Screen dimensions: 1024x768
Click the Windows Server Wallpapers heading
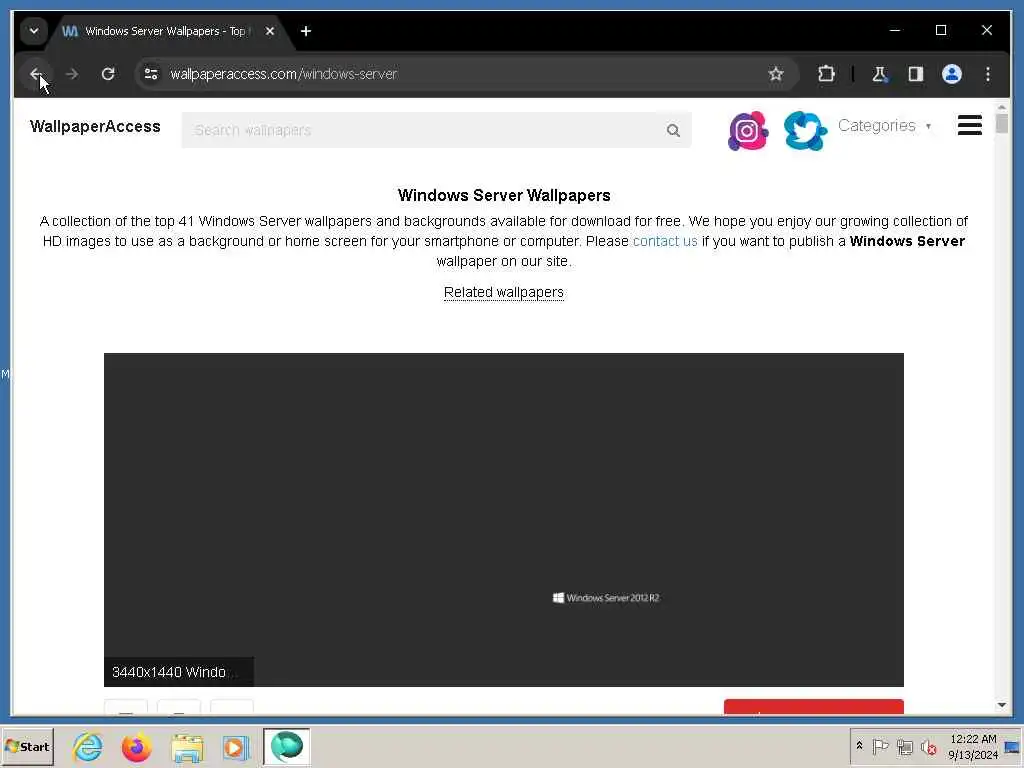click(x=504, y=195)
